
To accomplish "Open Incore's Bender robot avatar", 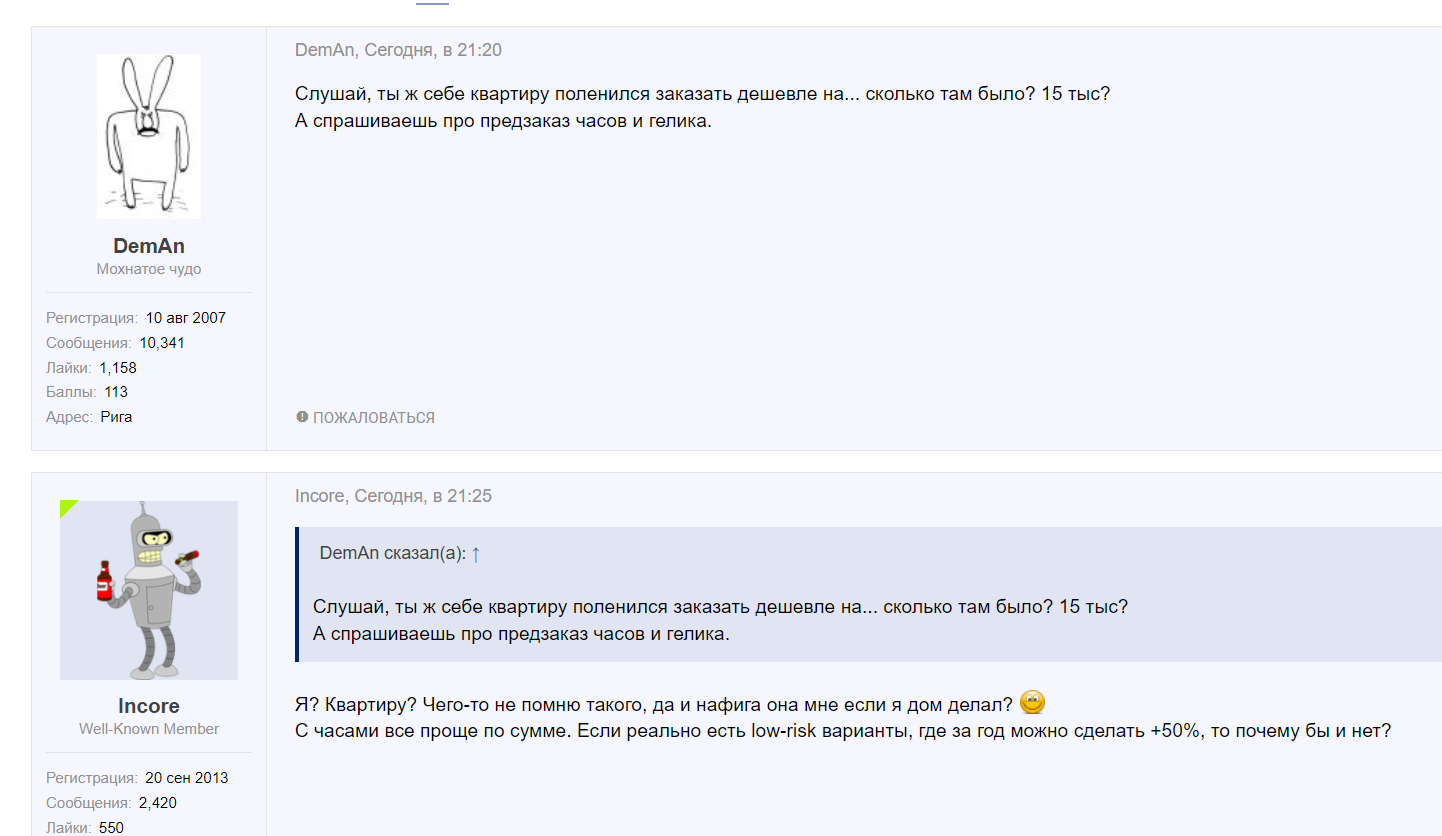I will pos(149,590).
